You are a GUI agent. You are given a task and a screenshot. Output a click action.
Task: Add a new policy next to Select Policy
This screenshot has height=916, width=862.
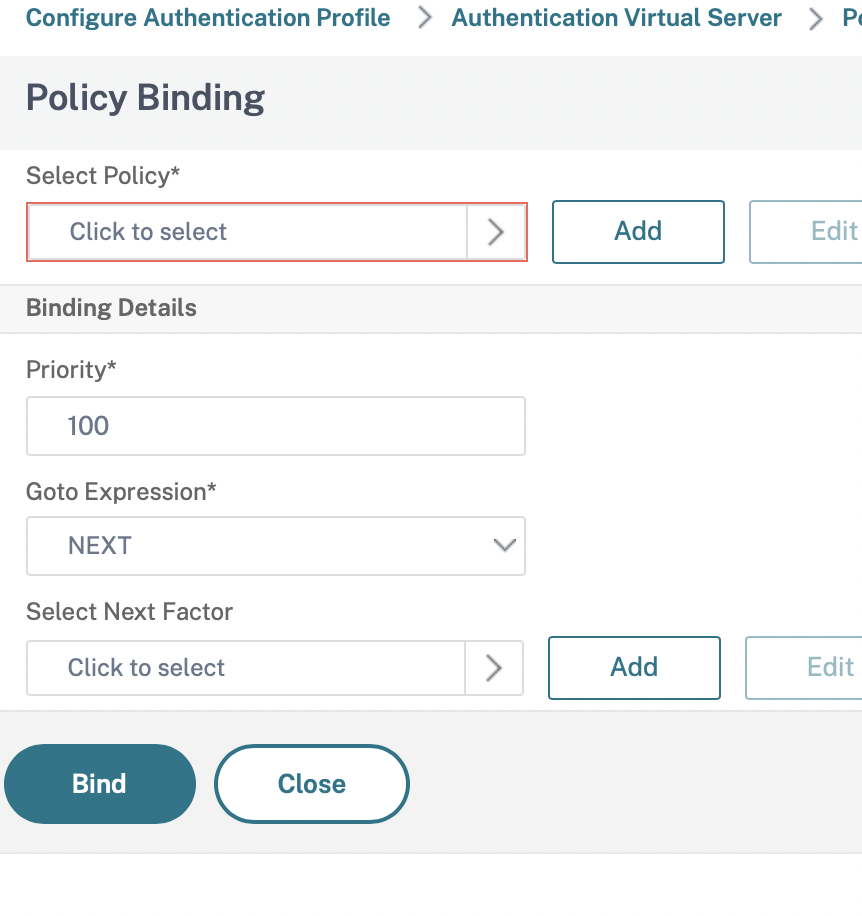coord(638,232)
